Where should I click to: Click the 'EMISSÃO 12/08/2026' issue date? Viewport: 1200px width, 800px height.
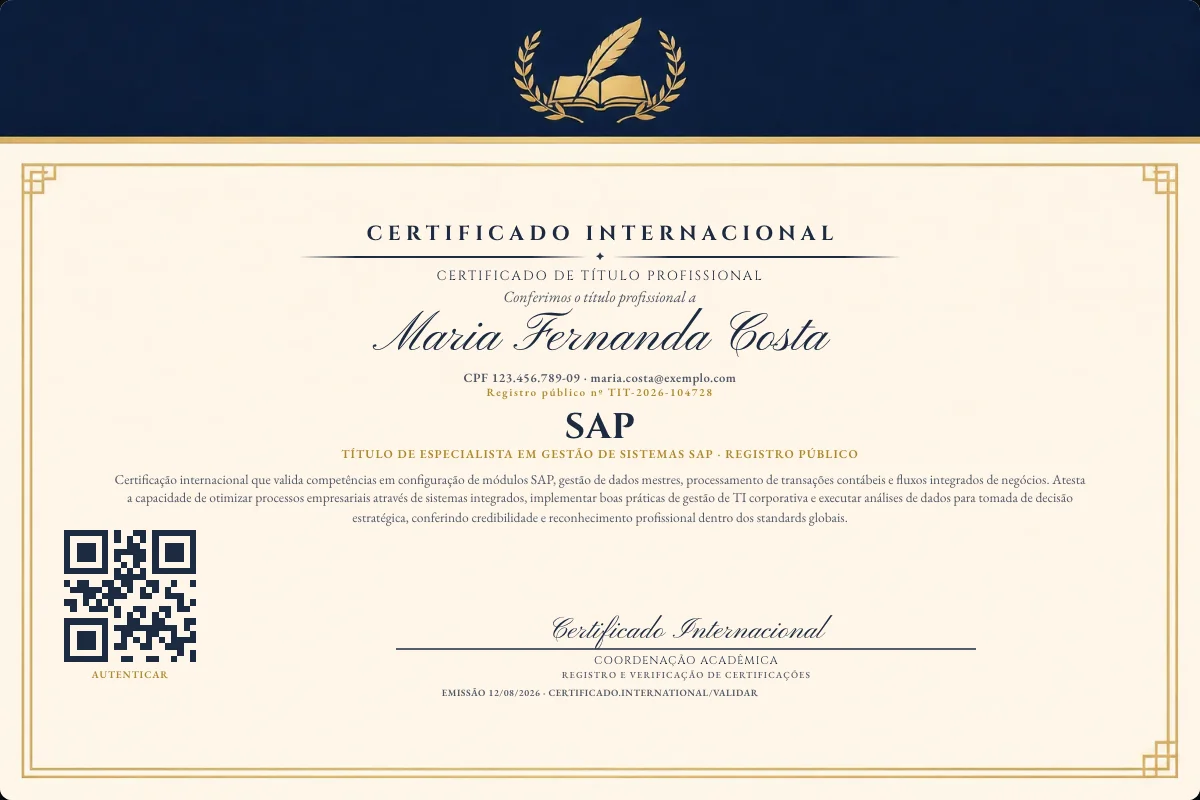click(x=490, y=693)
